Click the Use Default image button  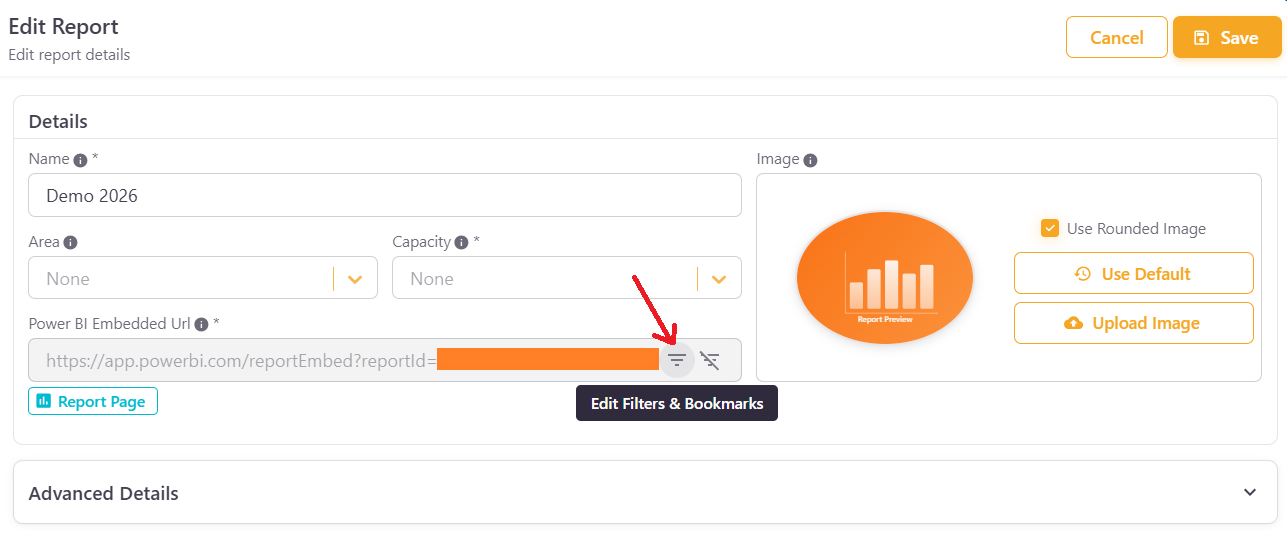coord(1133,273)
